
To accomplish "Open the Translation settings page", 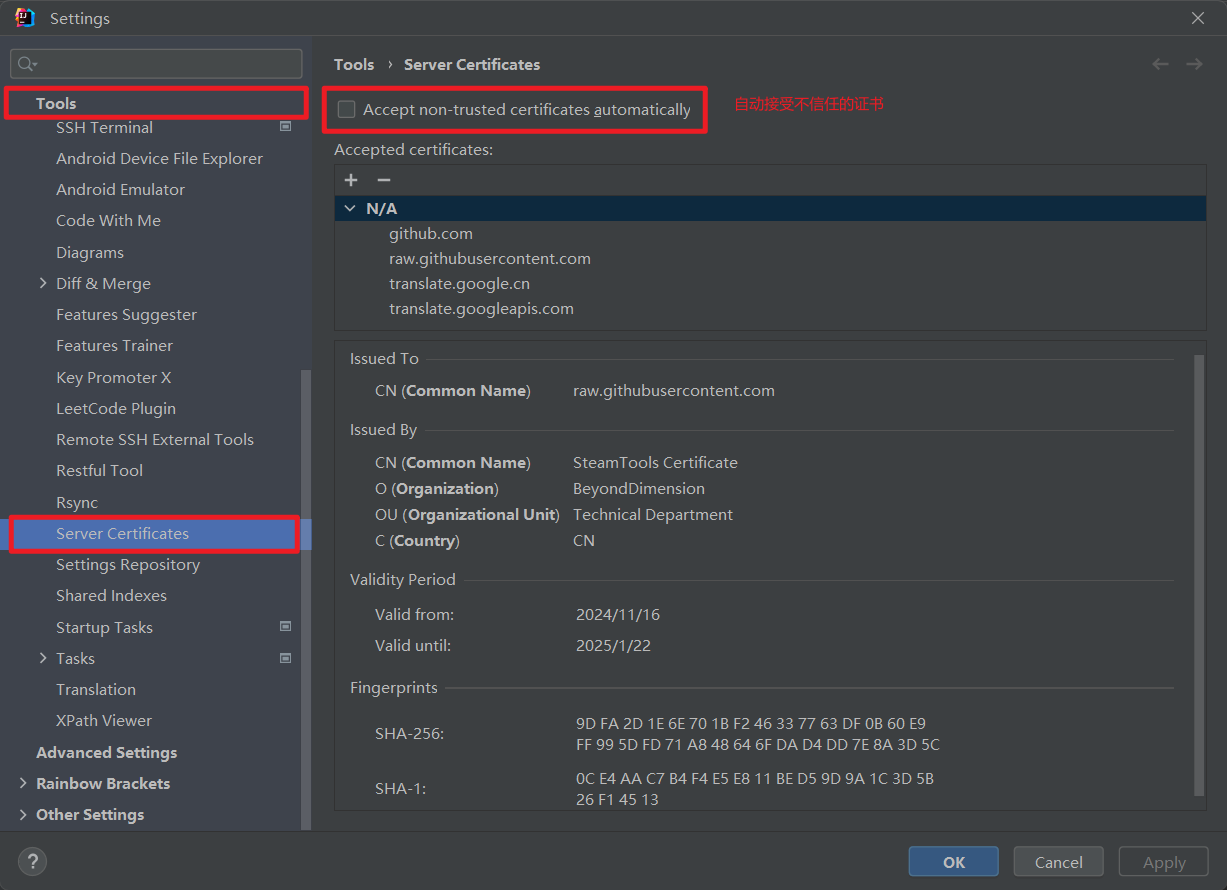I will pos(96,689).
